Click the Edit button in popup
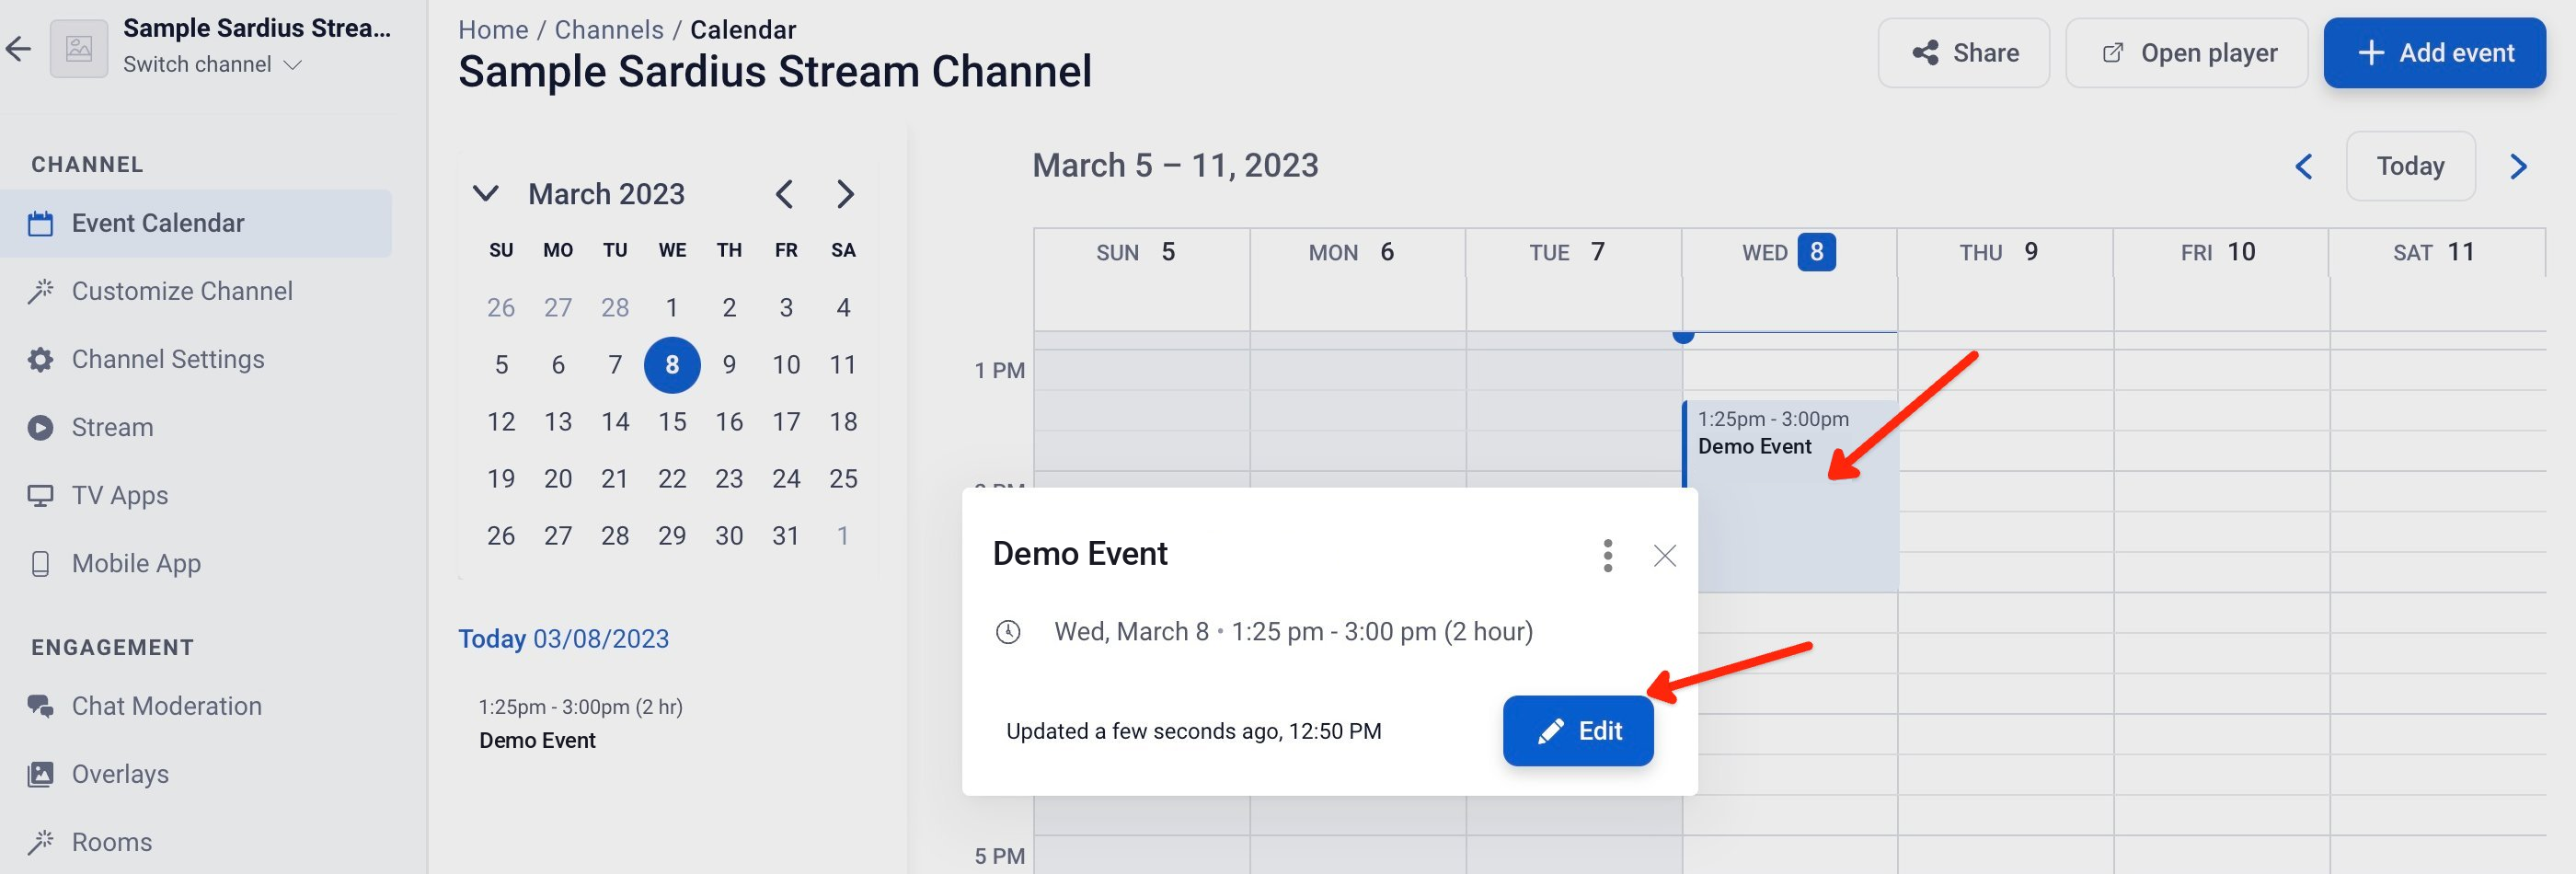Screen dimensions: 2576x874 [x=1578, y=731]
